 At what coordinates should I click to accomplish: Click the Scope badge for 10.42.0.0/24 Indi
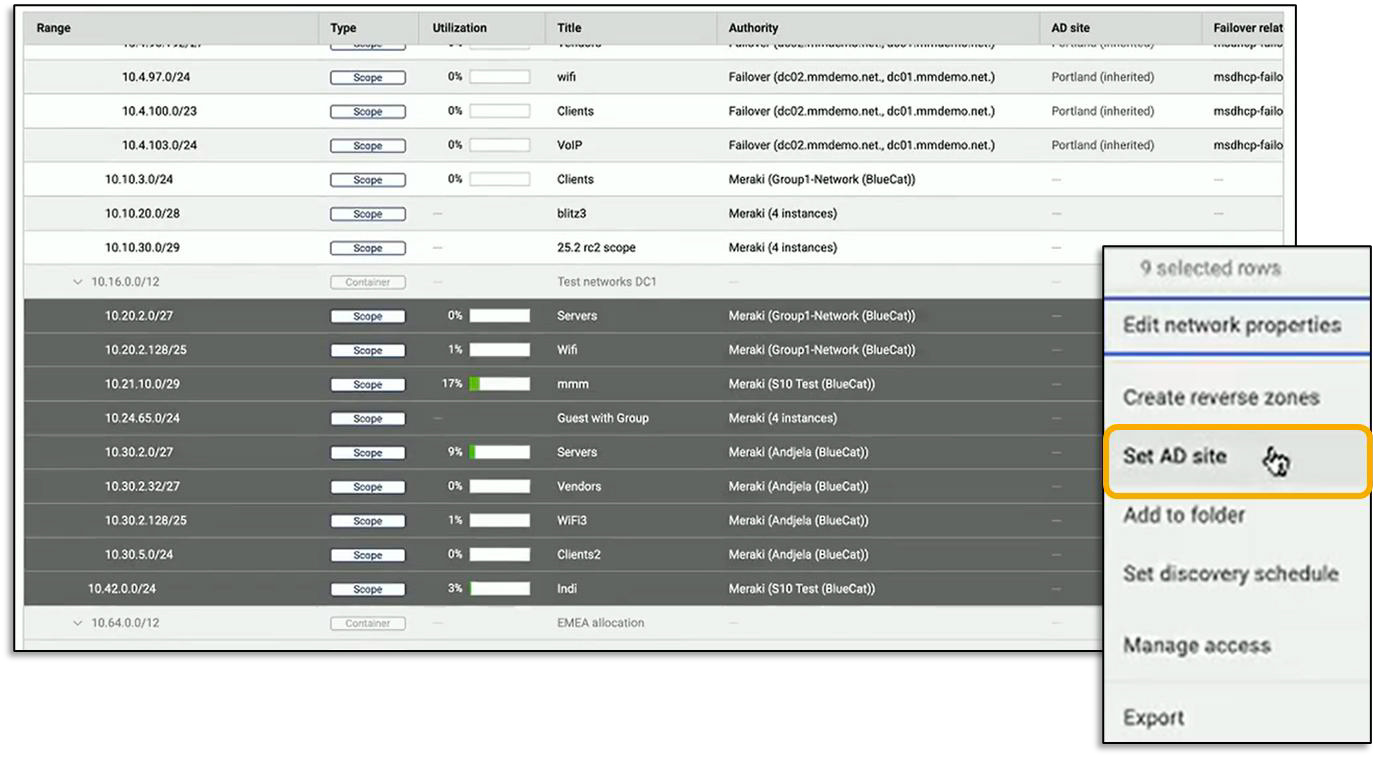(x=370, y=588)
